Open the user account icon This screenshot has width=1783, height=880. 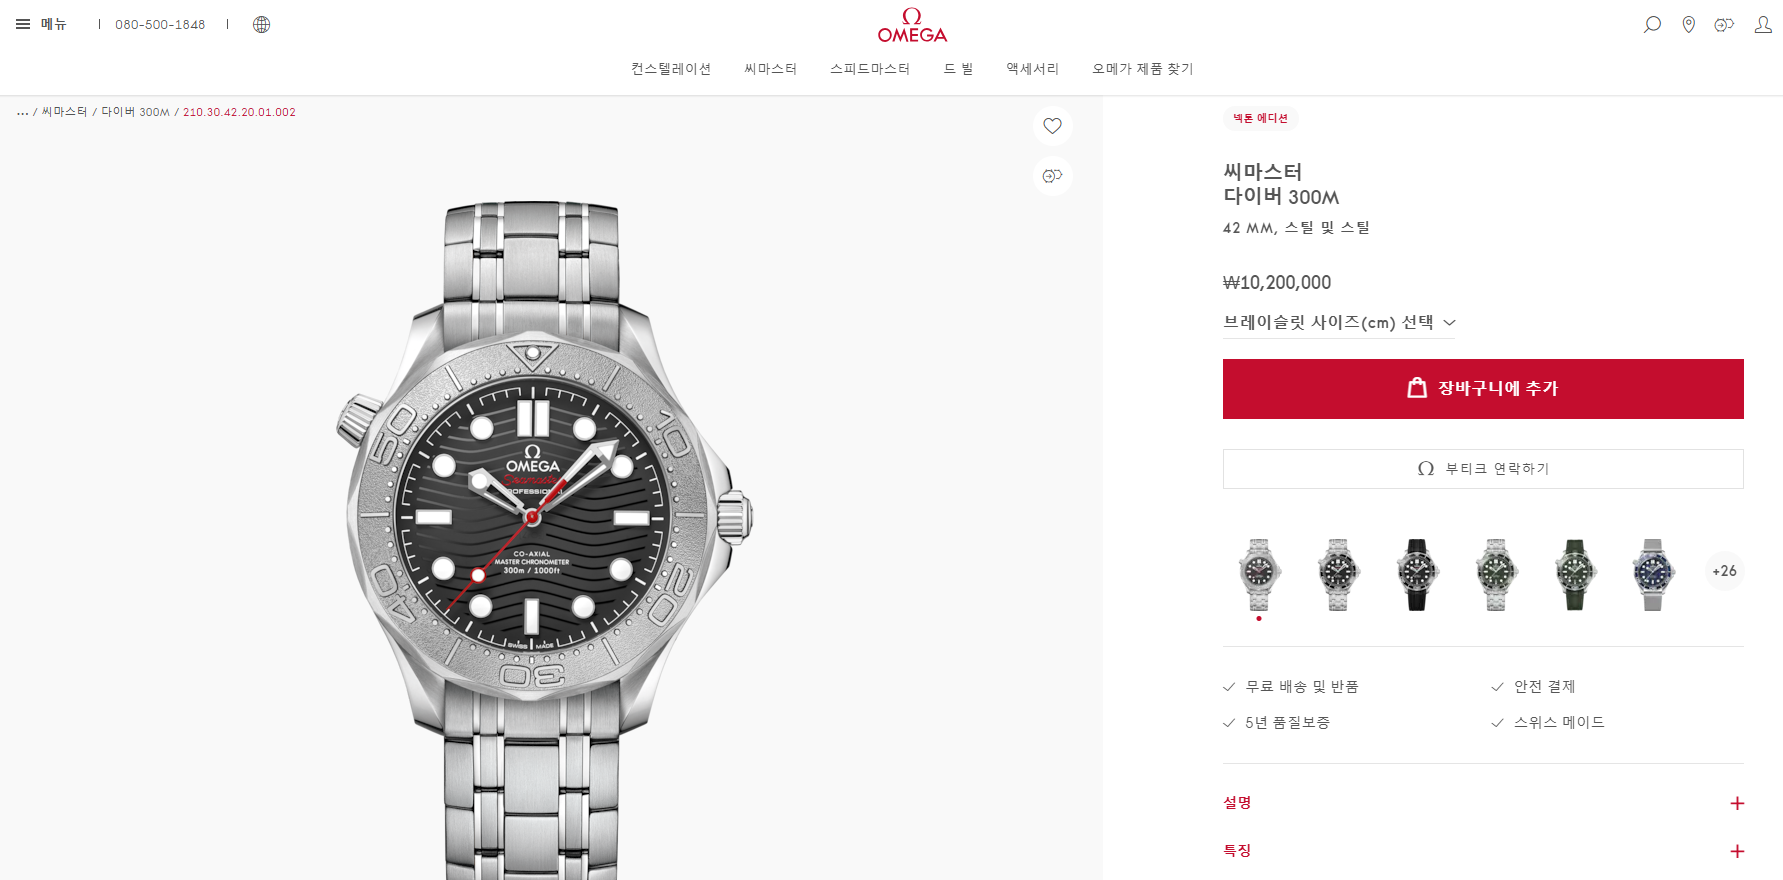[1763, 24]
